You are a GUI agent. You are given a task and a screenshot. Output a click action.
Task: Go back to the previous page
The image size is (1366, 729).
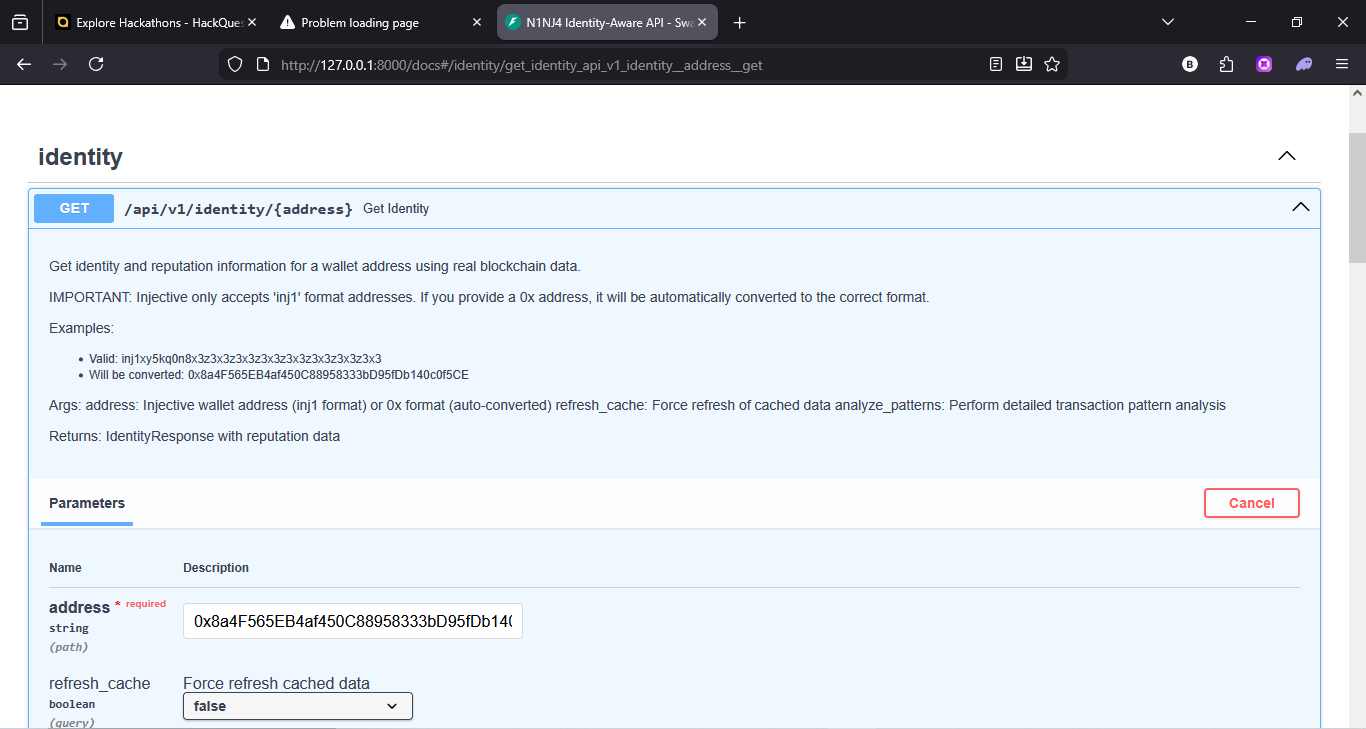click(x=24, y=64)
